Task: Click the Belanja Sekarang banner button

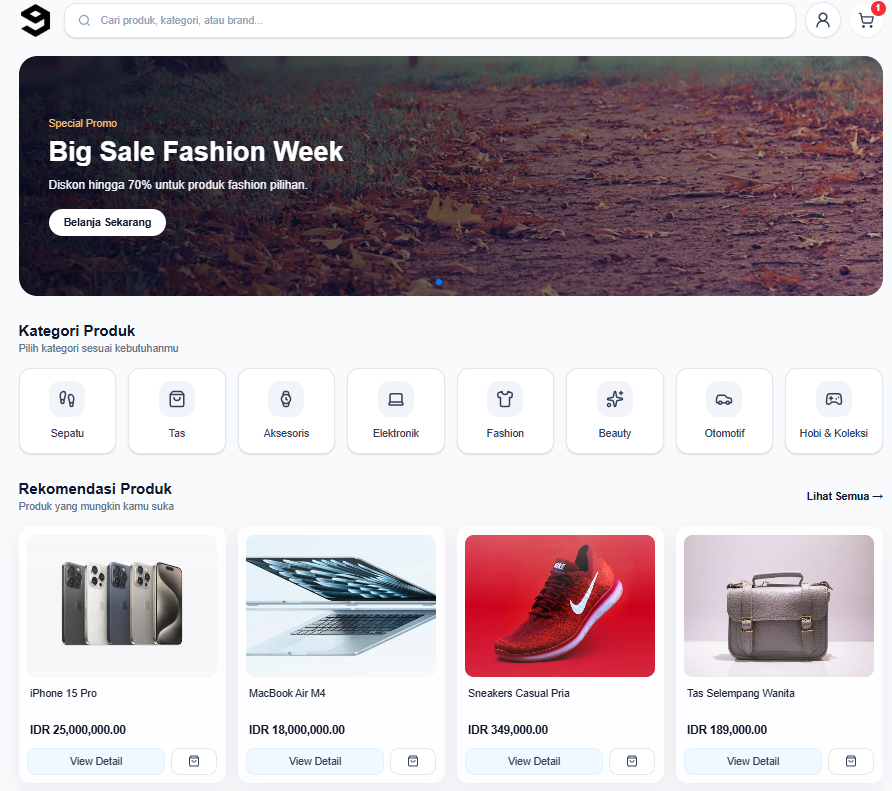Action: (x=108, y=223)
